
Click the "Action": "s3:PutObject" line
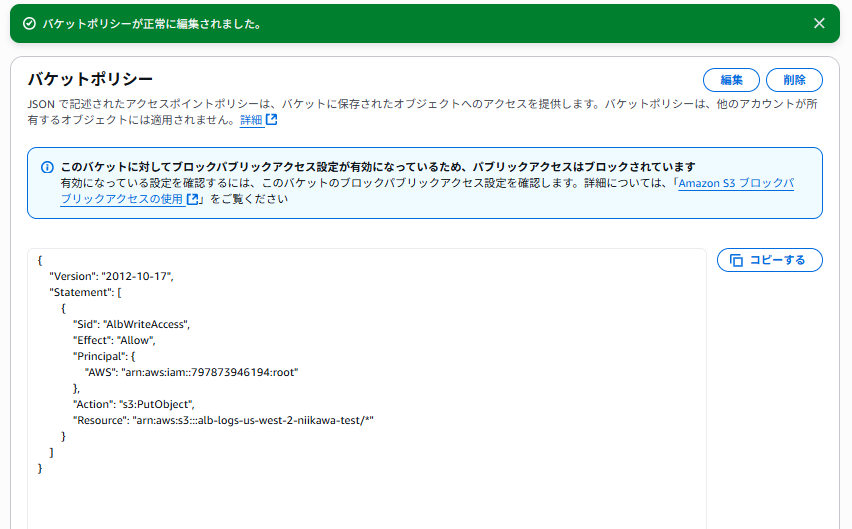tap(134, 405)
